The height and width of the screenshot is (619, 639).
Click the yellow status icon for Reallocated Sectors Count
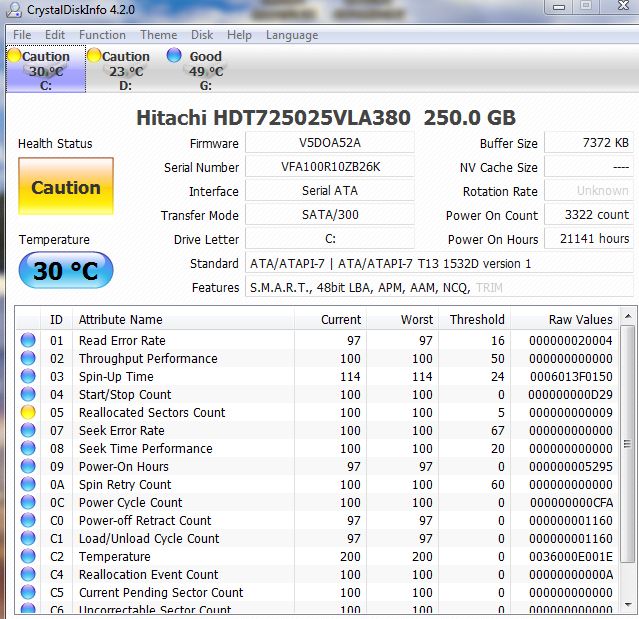coord(28,412)
